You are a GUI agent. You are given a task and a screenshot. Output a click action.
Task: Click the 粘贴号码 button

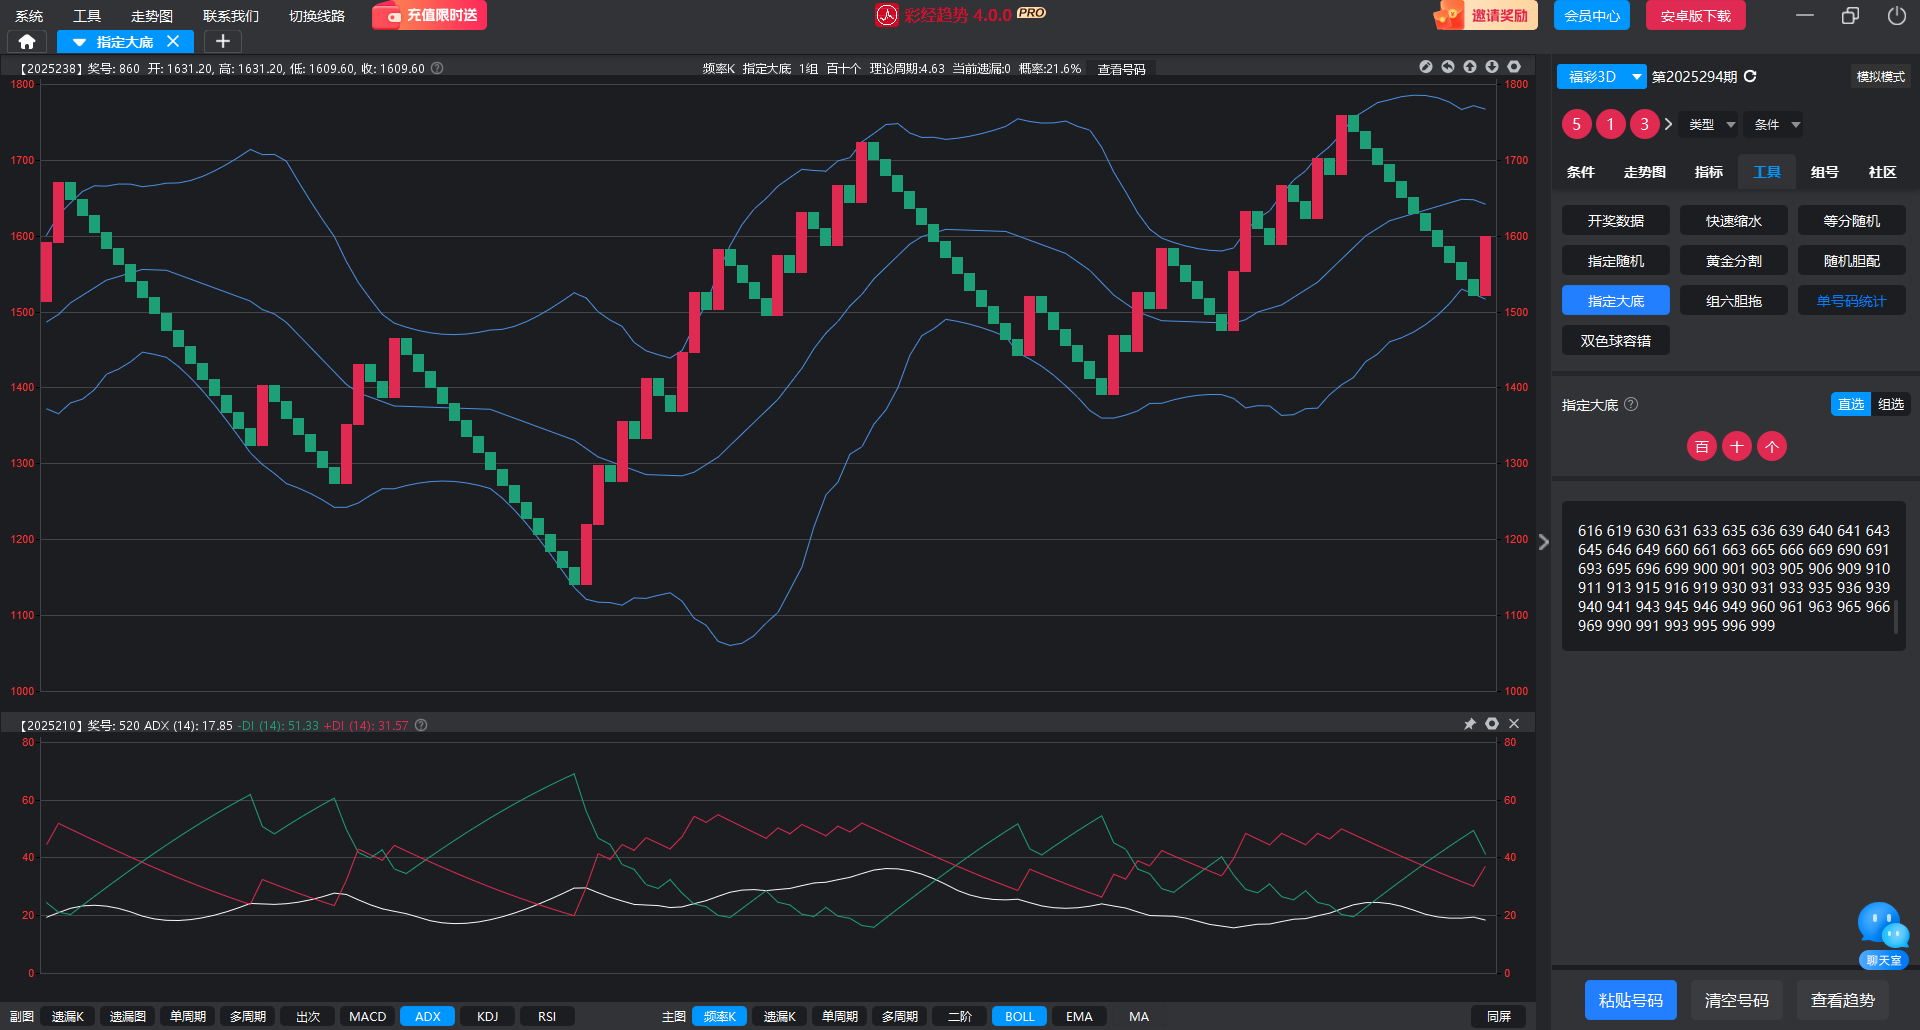click(1630, 1000)
